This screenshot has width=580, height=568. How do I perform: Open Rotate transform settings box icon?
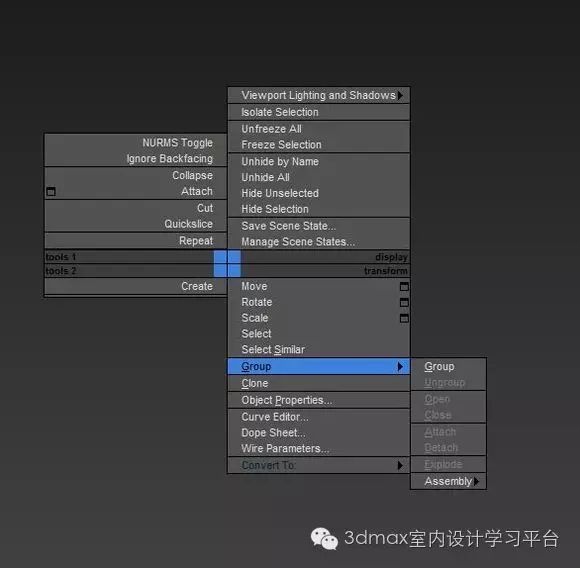(404, 302)
